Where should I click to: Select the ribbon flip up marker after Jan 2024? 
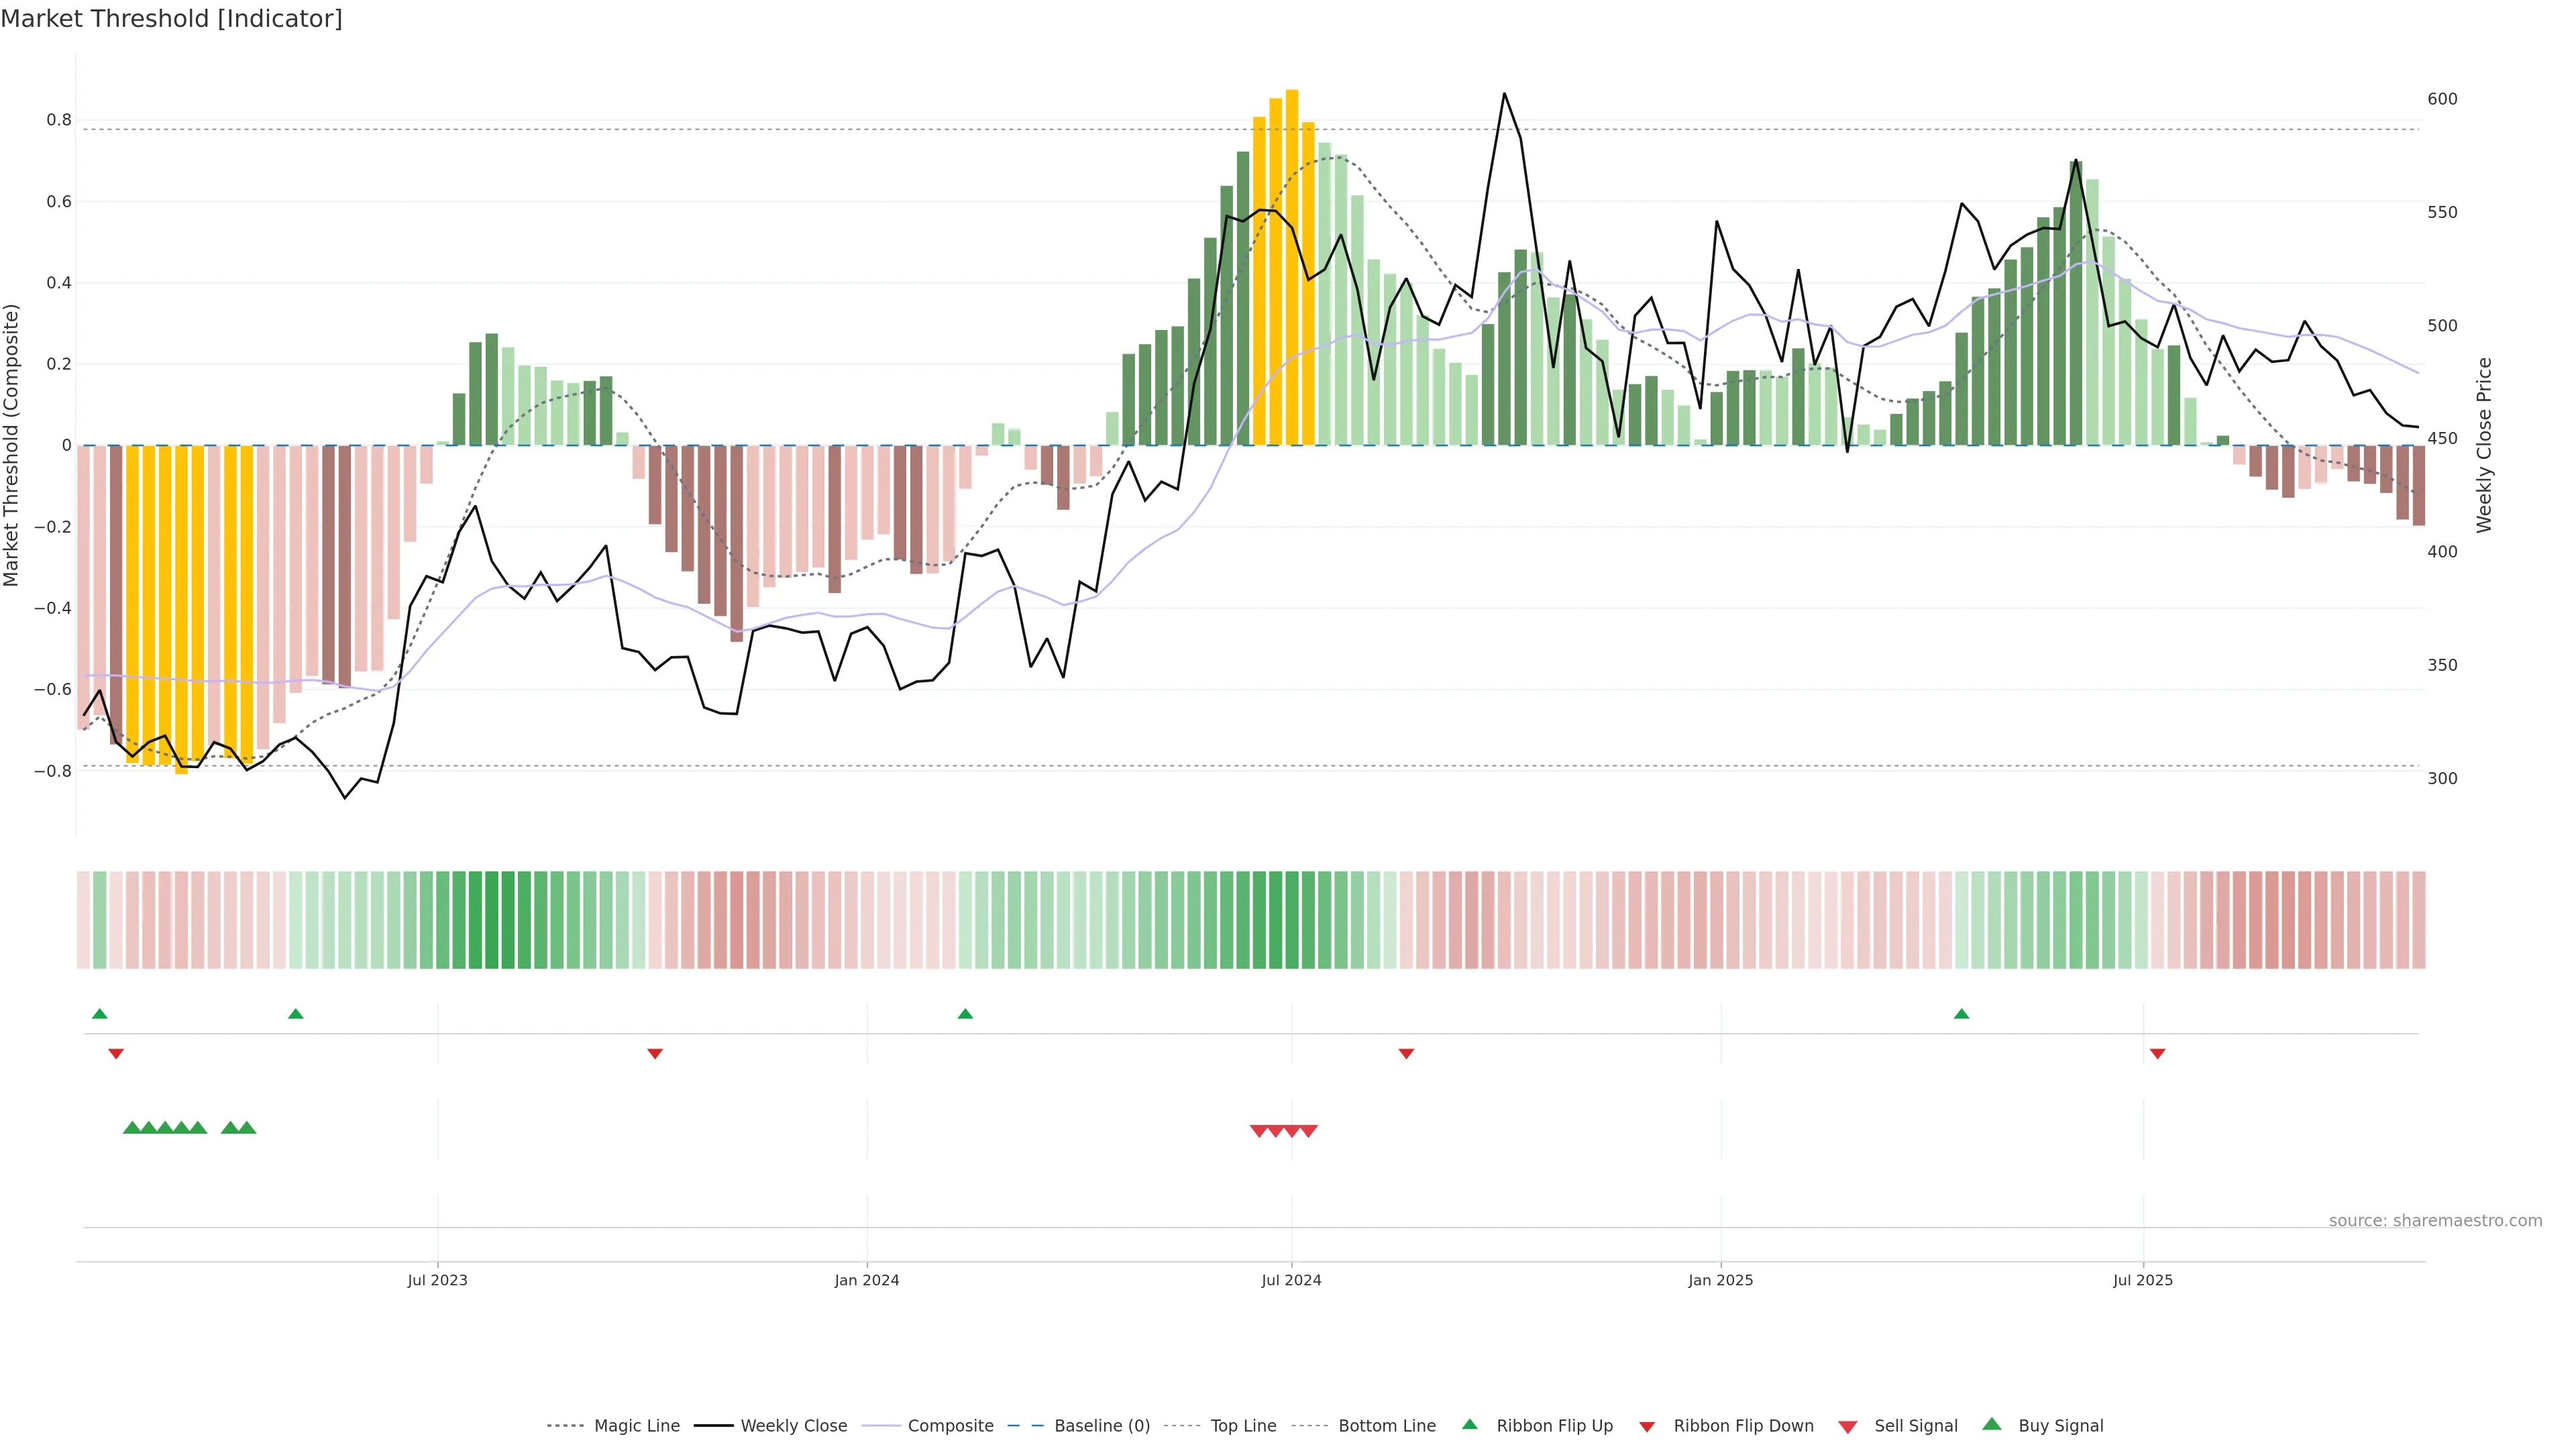[965, 1014]
